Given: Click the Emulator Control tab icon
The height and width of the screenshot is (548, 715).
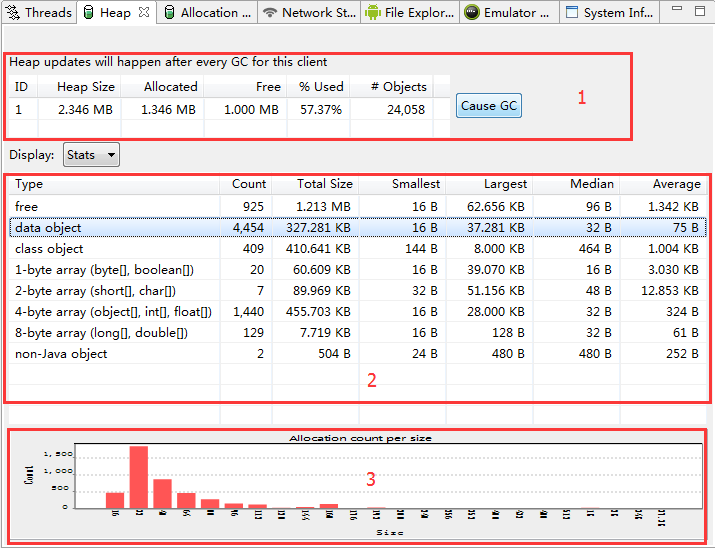Looking at the screenshot, I should 471,12.
